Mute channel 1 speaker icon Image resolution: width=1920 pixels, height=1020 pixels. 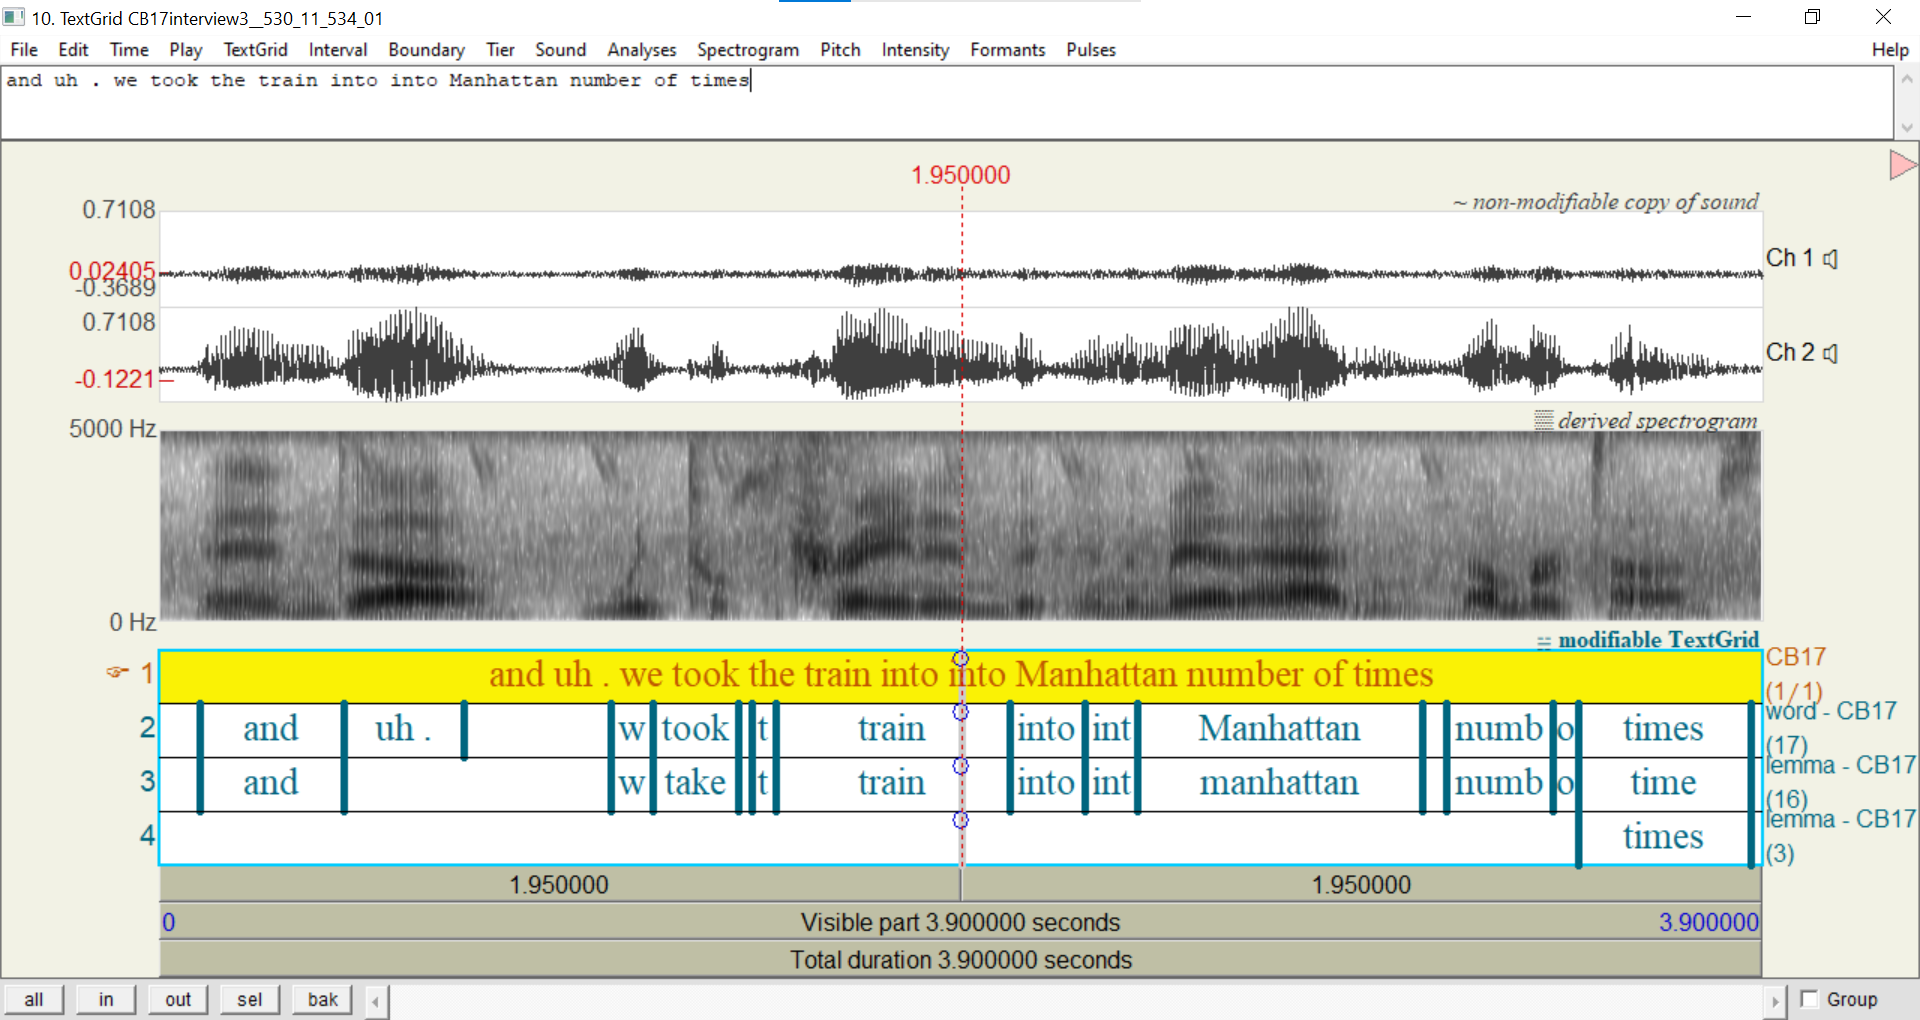click(x=1830, y=259)
